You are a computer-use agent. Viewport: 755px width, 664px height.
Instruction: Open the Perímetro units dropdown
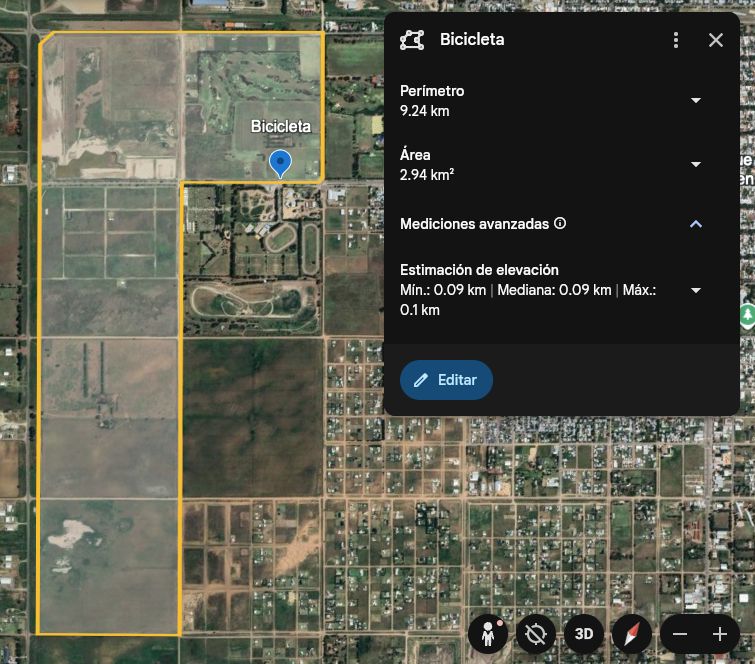pos(696,100)
